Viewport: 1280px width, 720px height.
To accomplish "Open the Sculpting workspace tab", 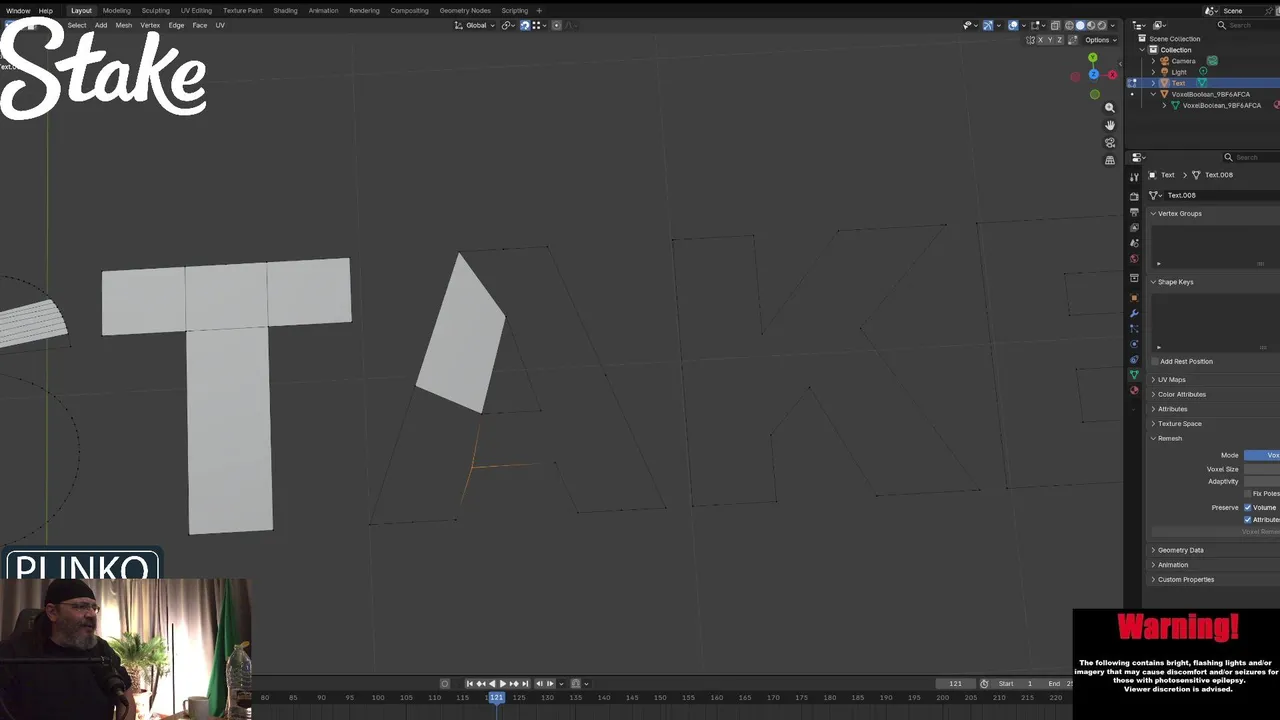I will tap(155, 10).
